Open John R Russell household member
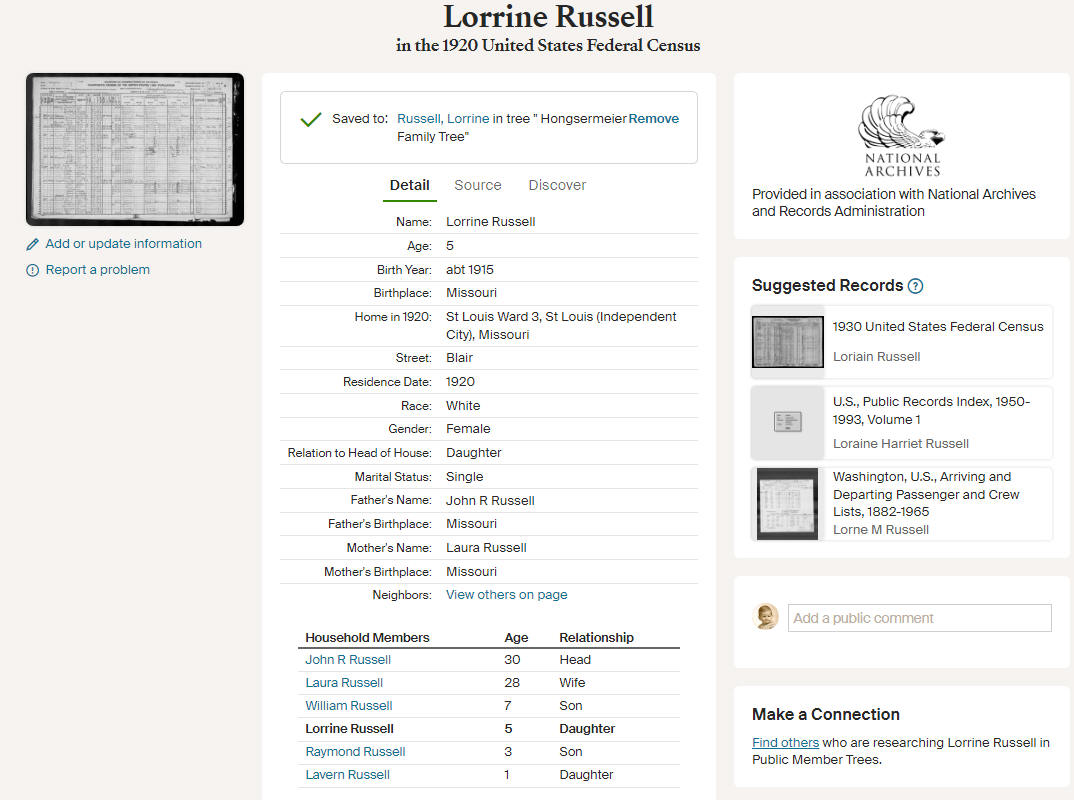 [348, 660]
